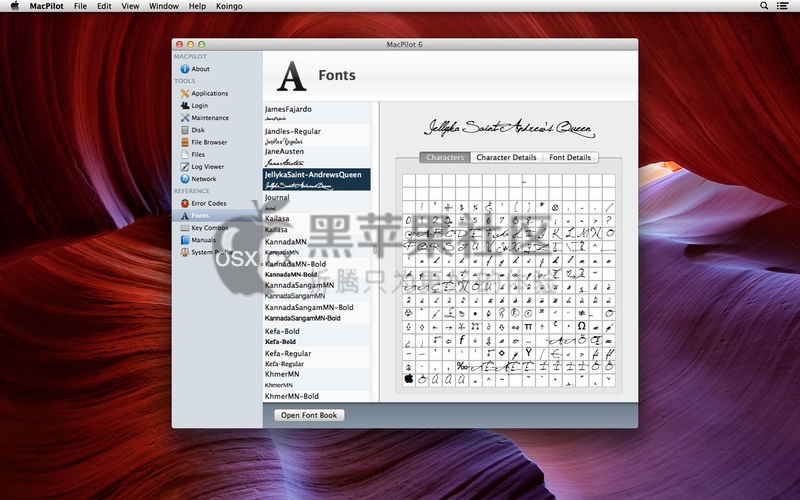Select the Manuals book icon
Viewport: 800px width, 500px height.
coord(185,240)
